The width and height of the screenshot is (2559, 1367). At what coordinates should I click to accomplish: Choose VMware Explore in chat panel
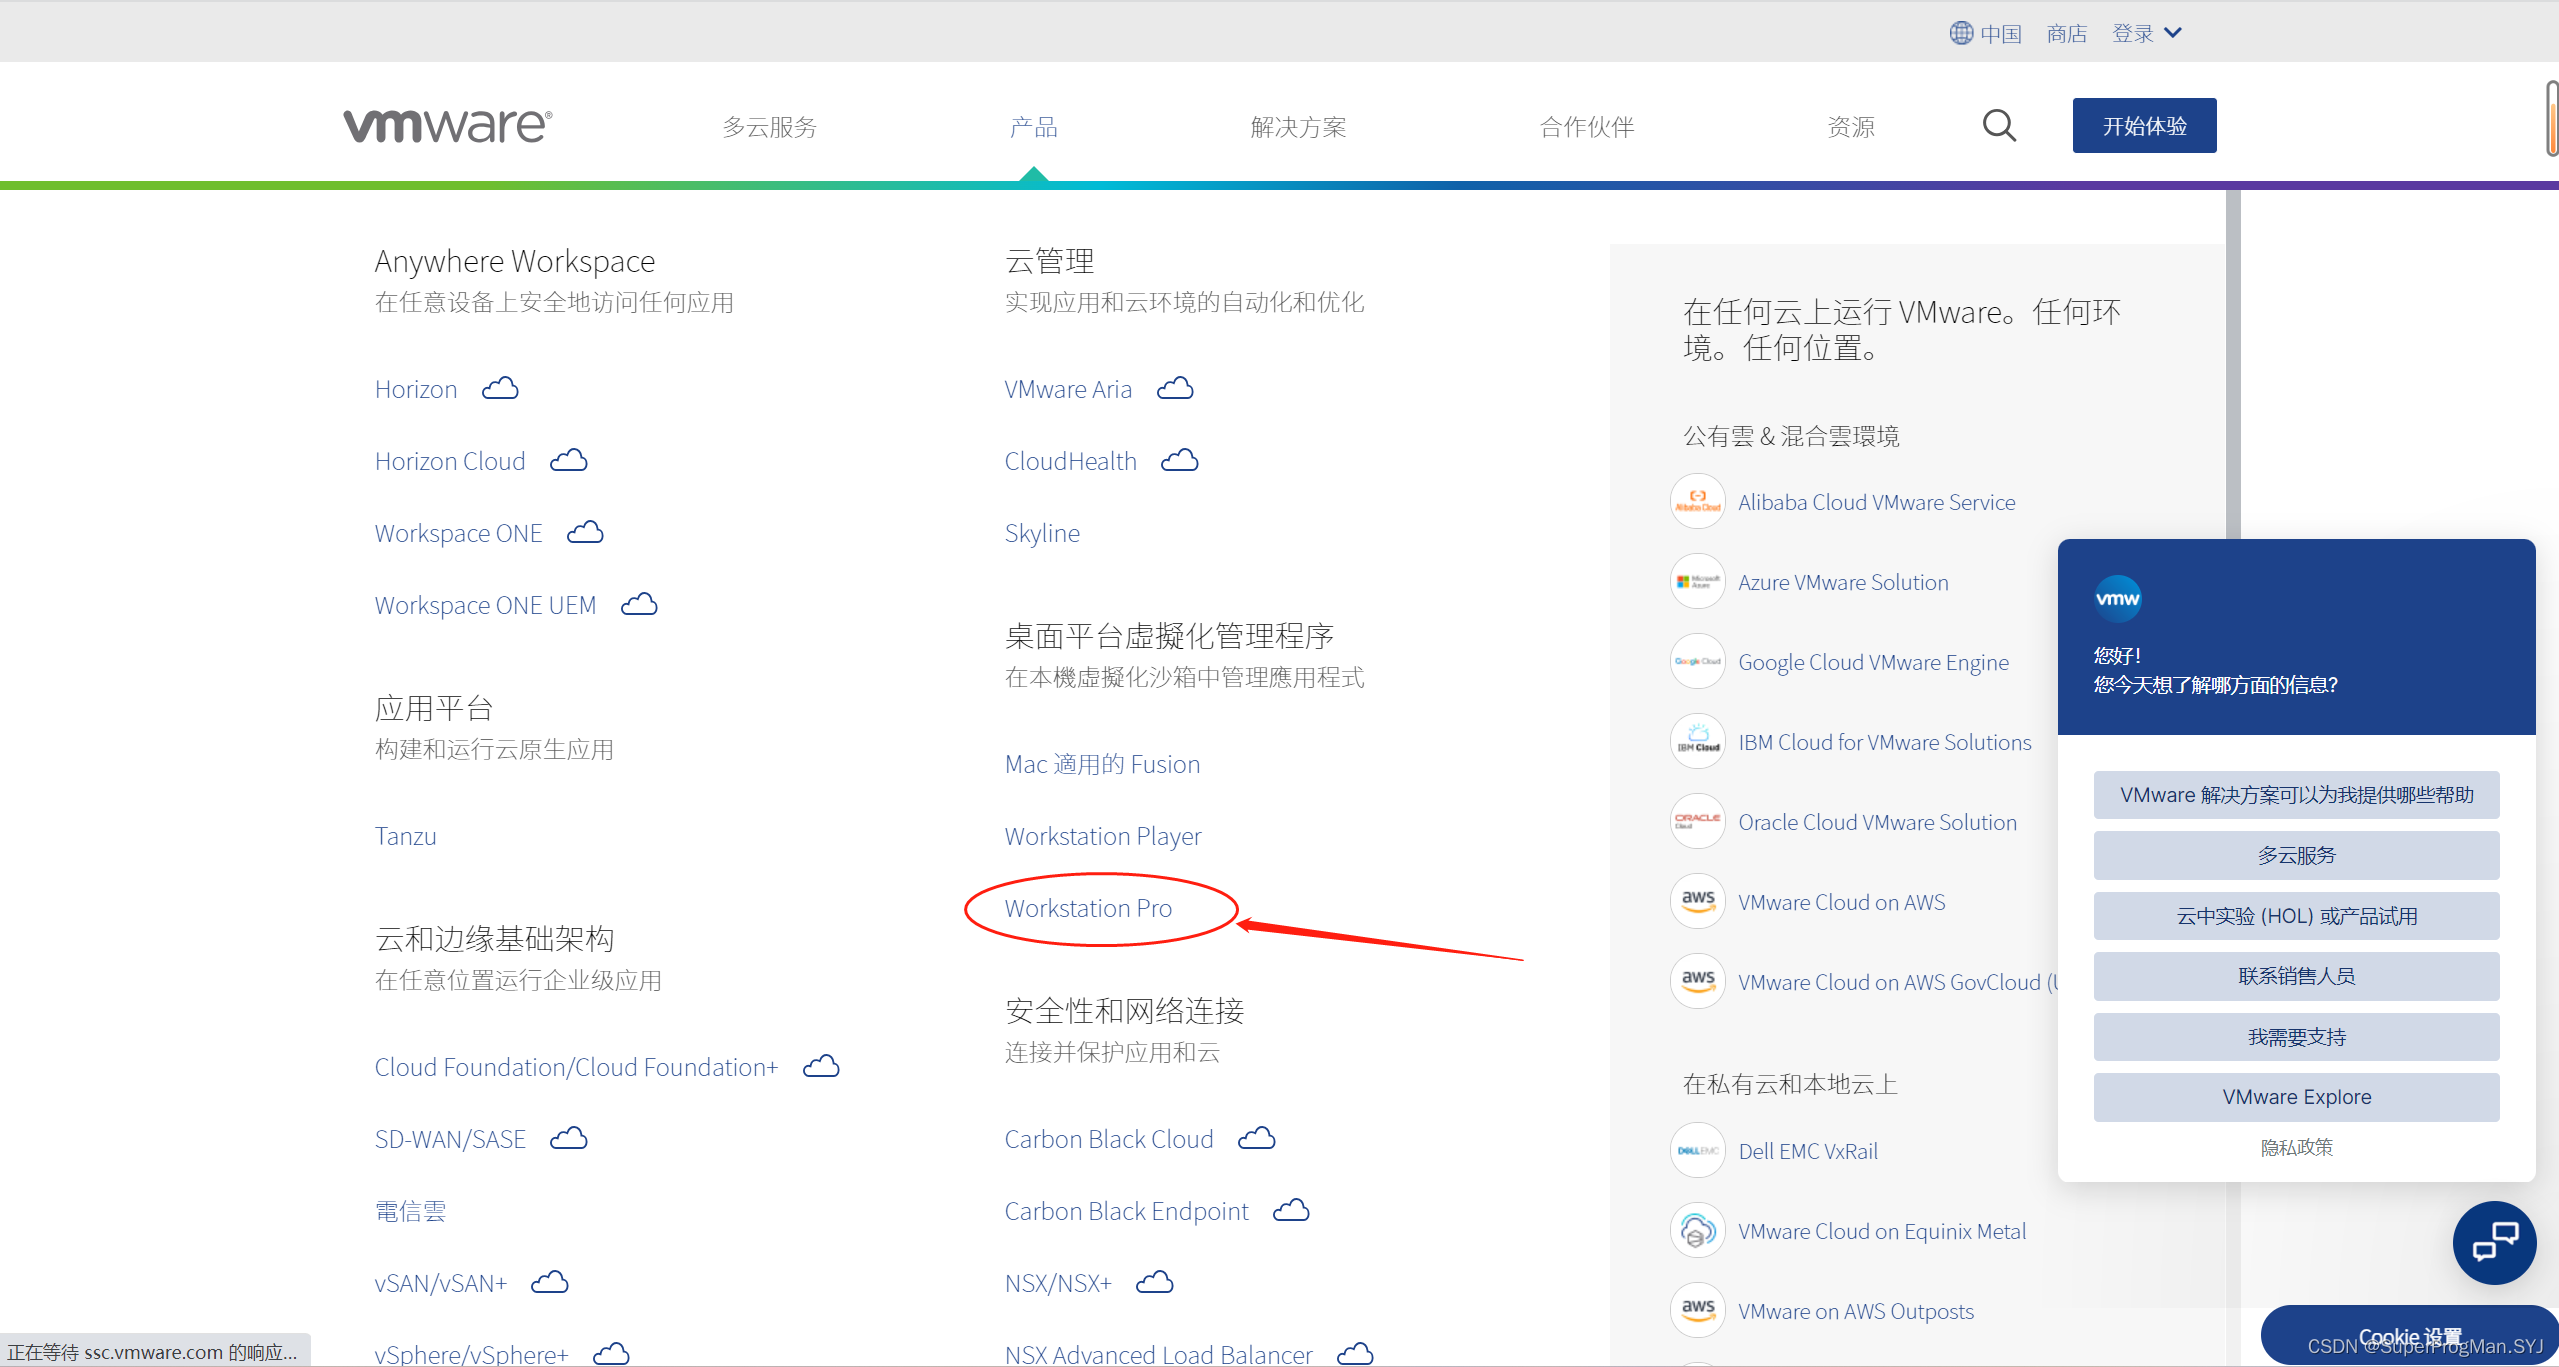(x=2296, y=1097)
